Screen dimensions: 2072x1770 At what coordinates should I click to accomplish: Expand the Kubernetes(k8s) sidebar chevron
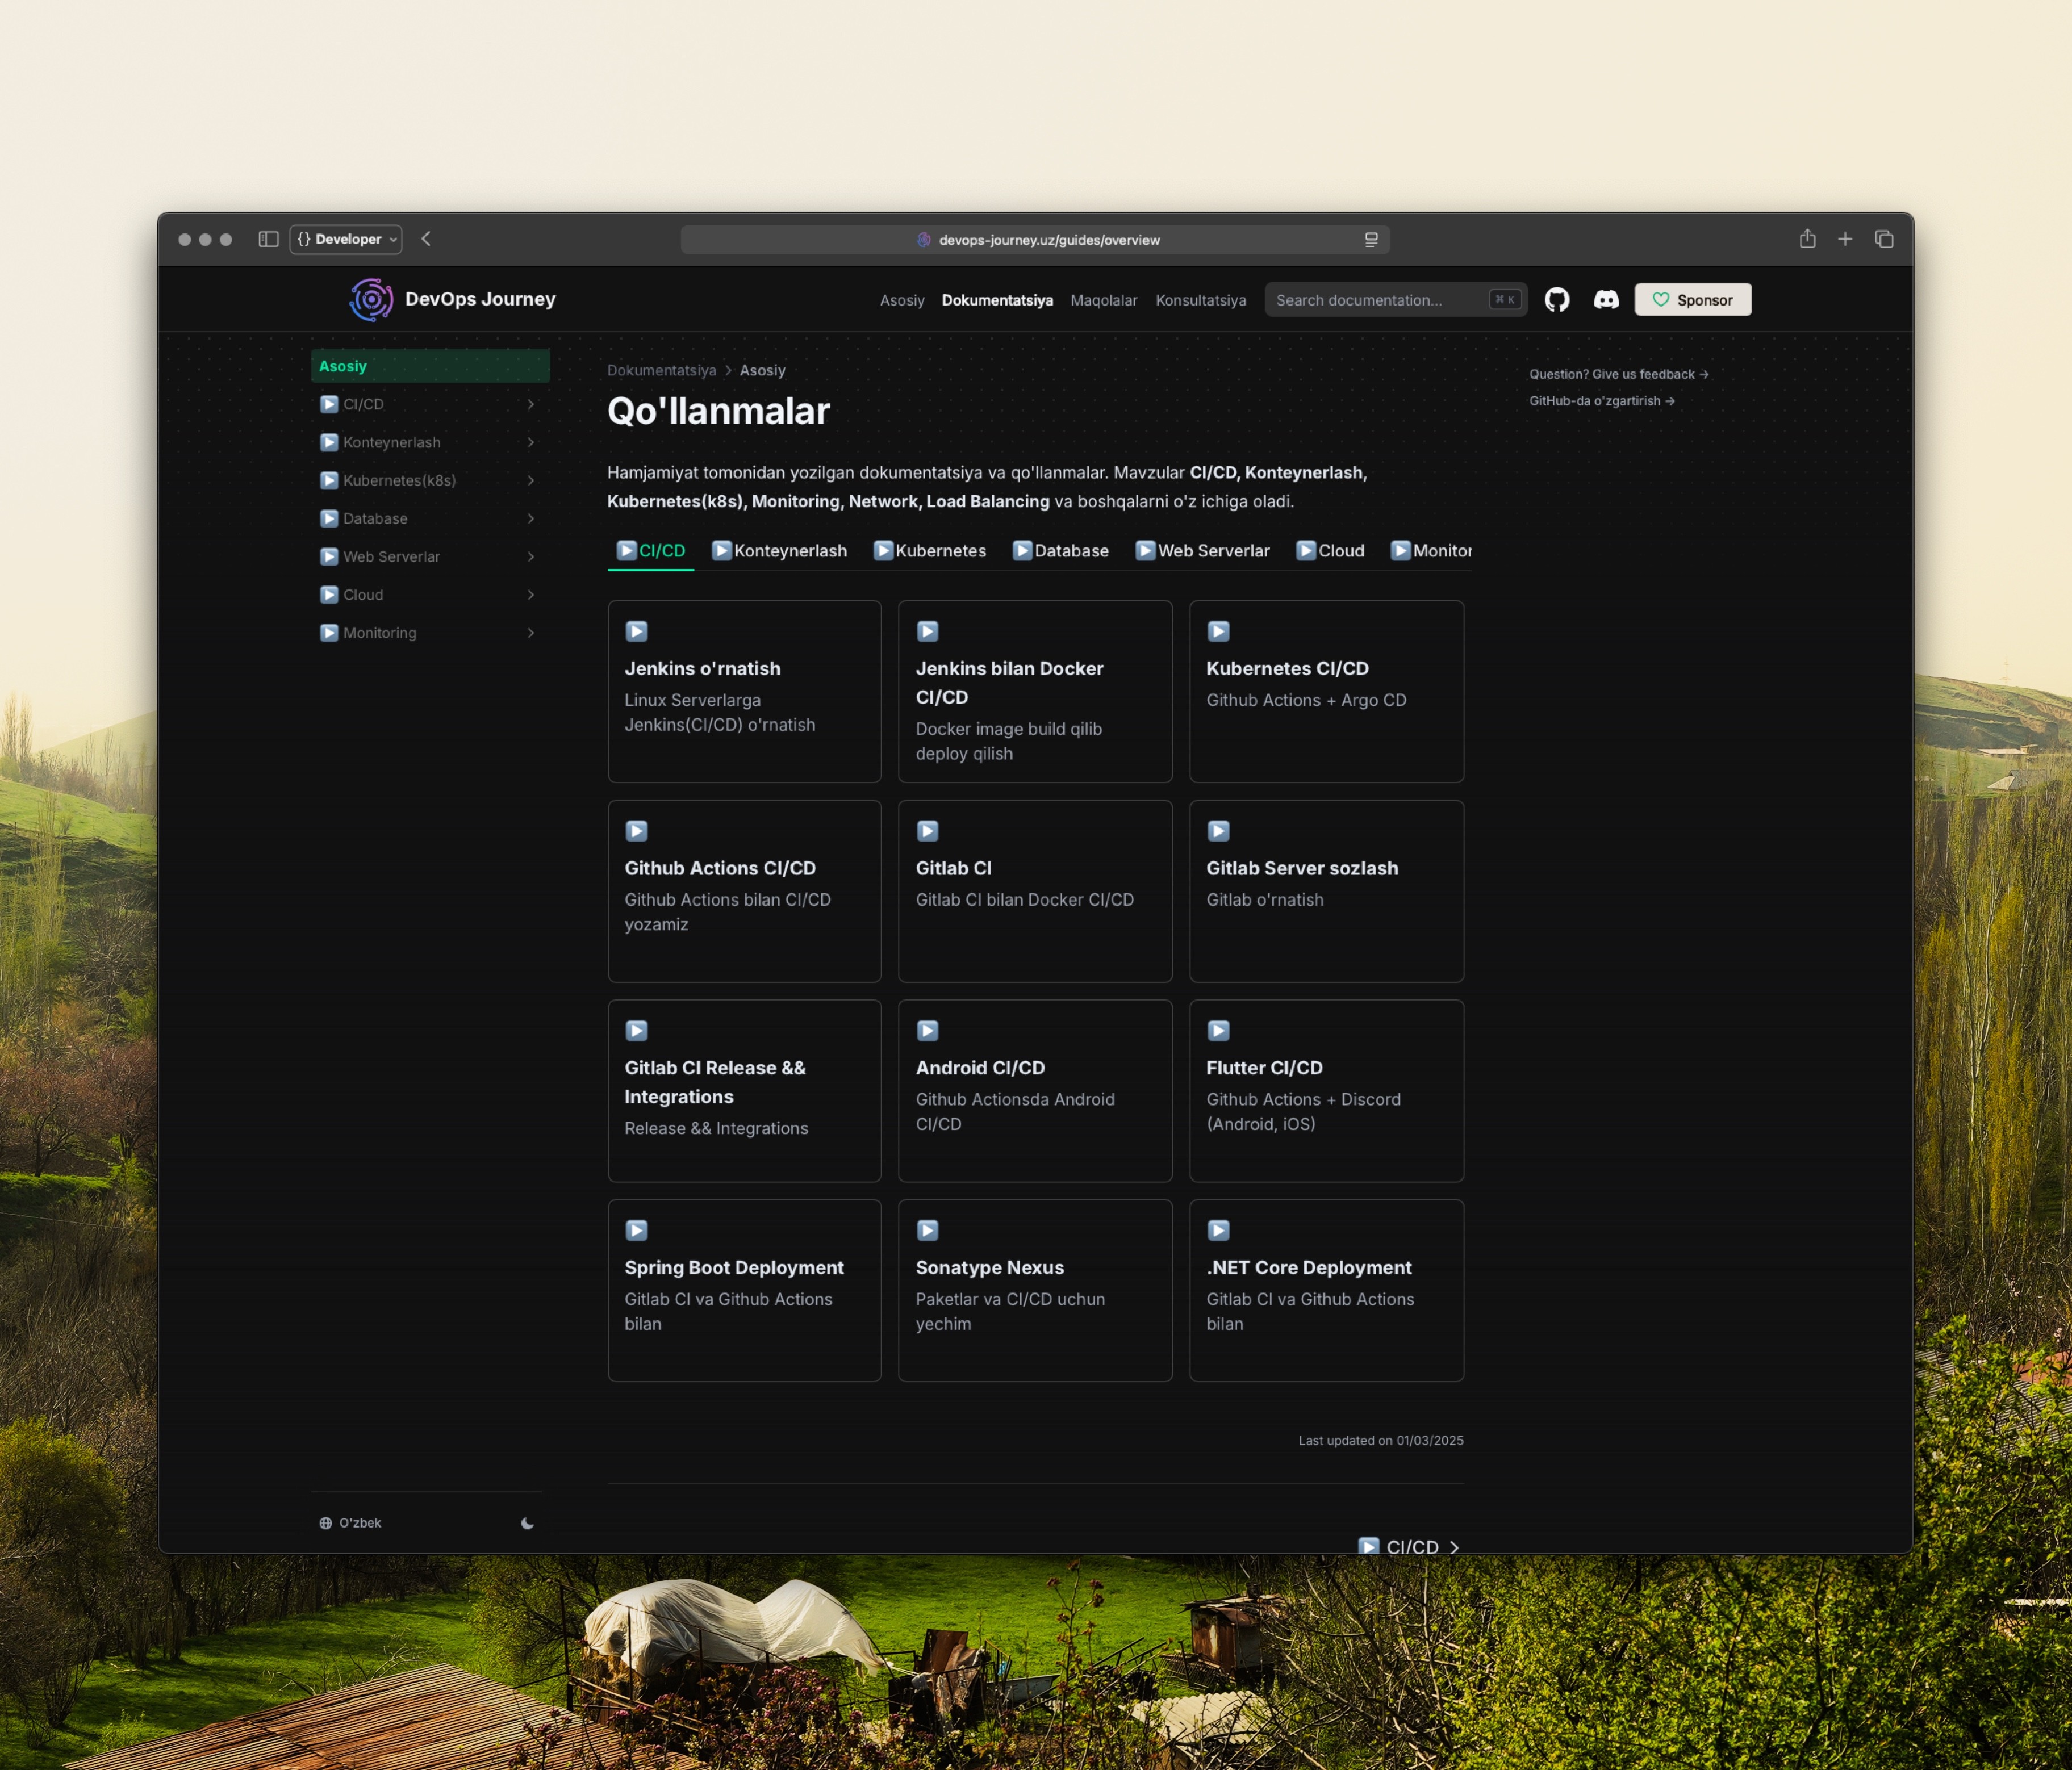pyautogui.click(x=530, y=480)
